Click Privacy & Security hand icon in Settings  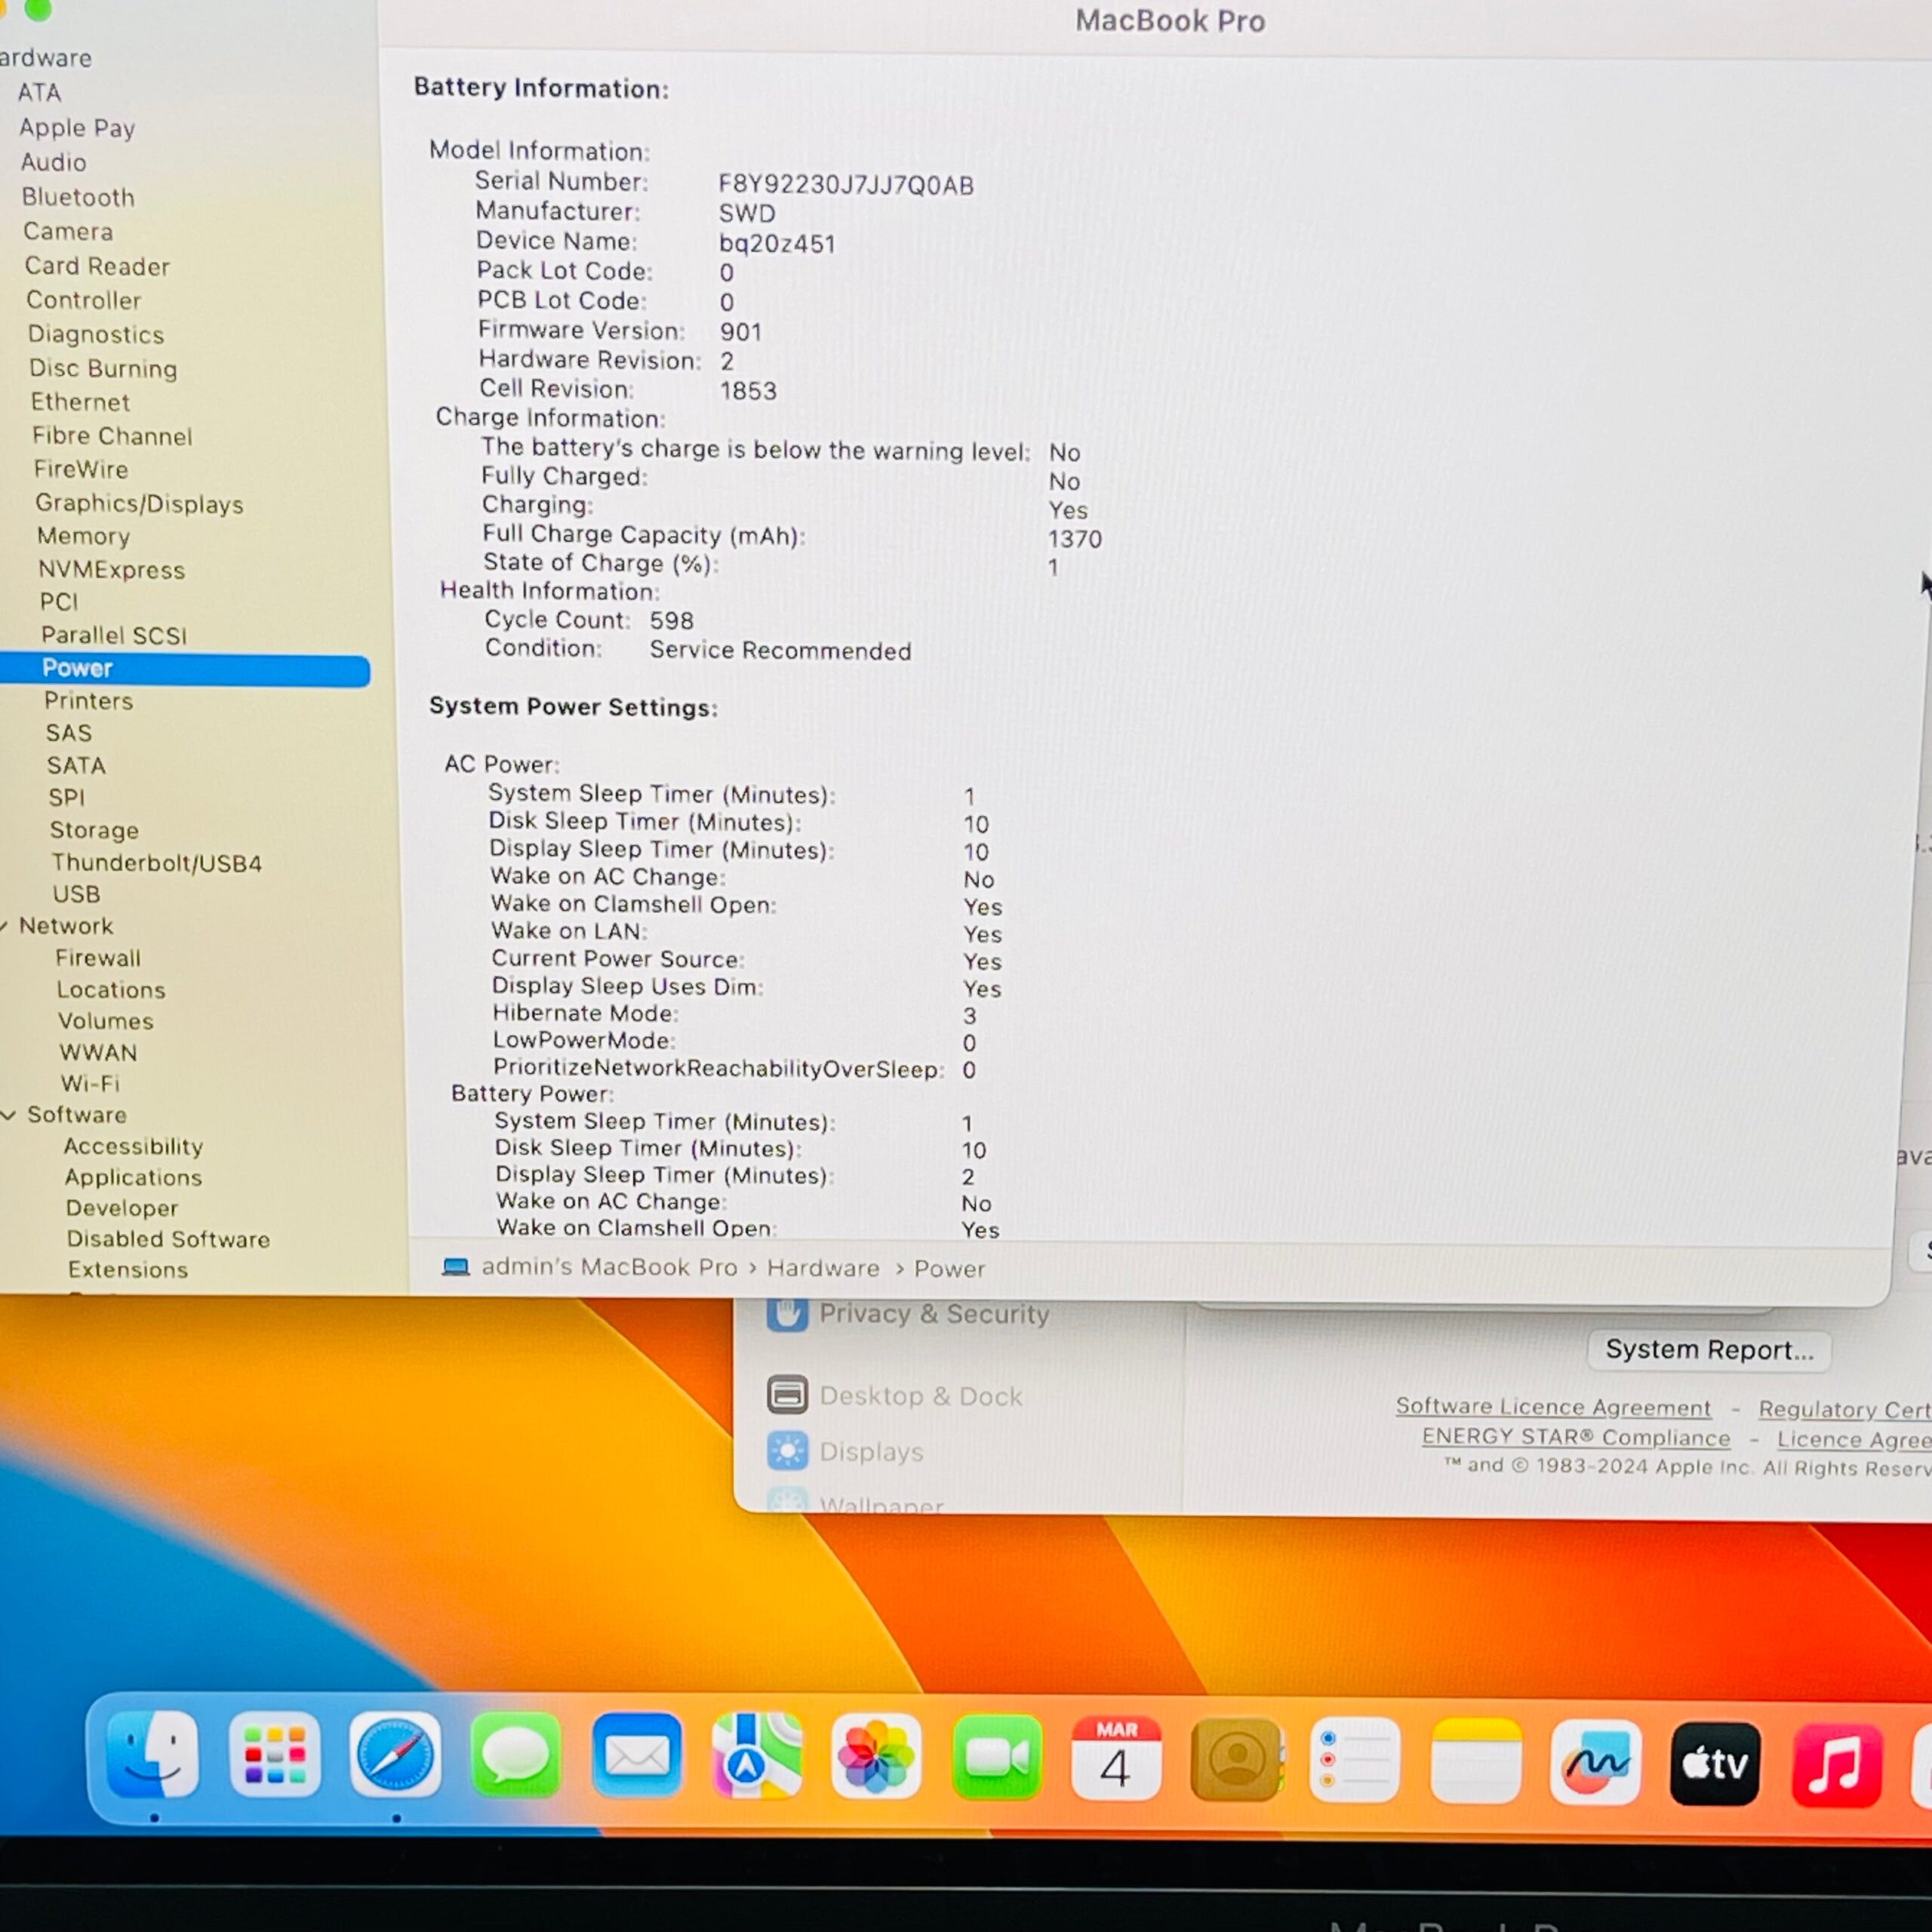tap(787, 1313)
